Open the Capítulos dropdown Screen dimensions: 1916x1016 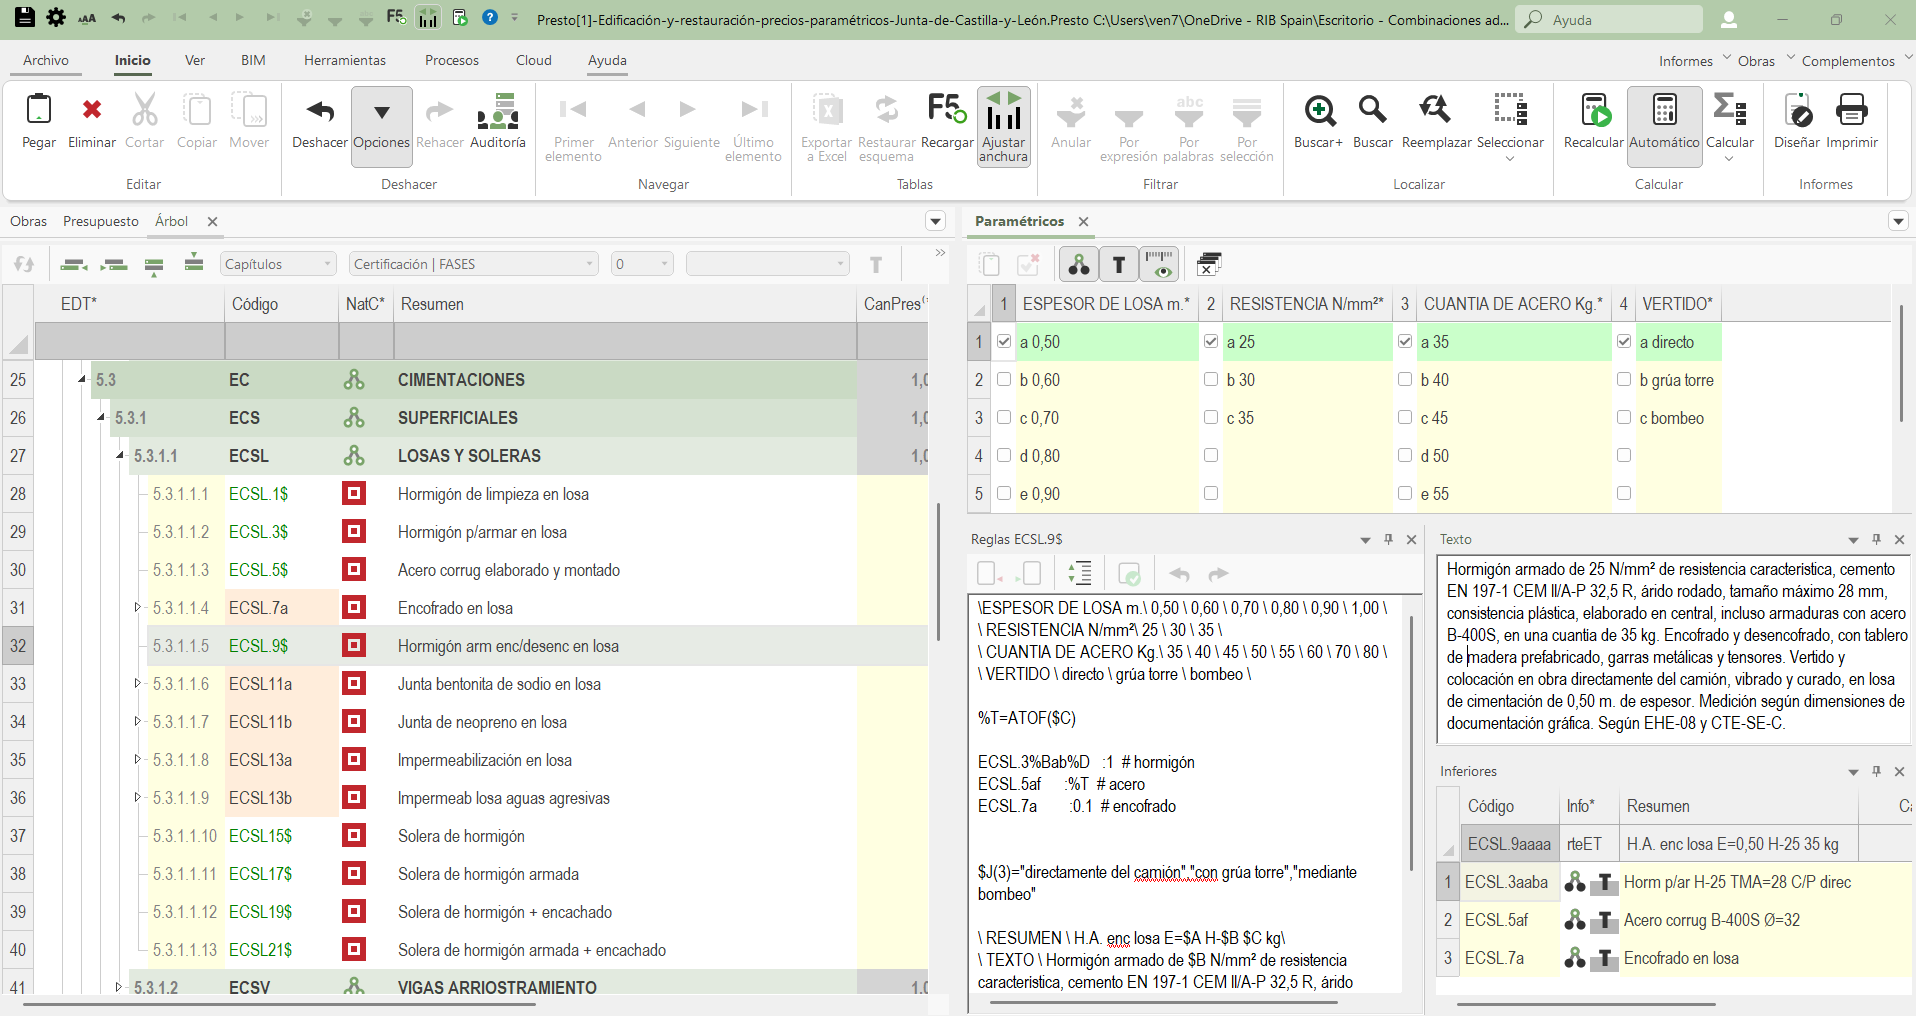[278, 264]
